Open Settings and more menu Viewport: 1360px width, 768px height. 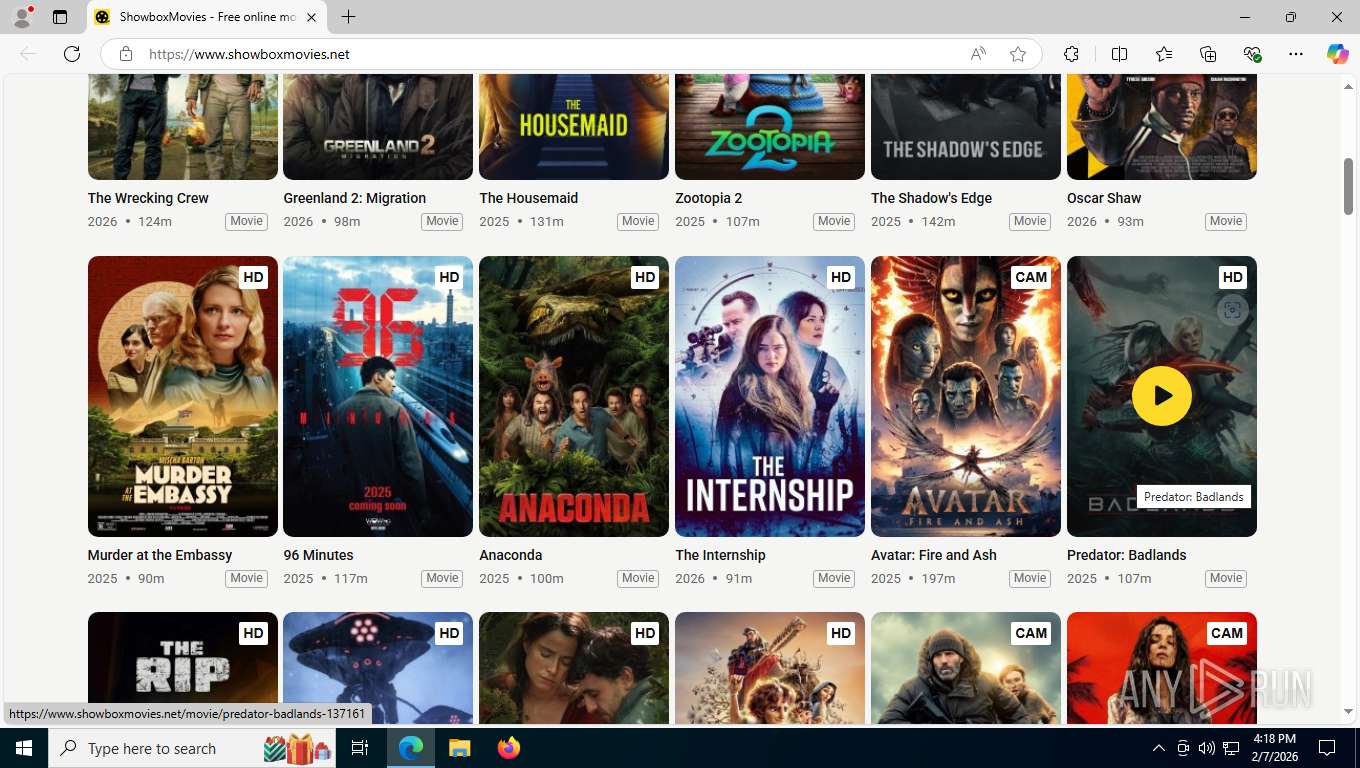pyautogui.click(x=1296, y=54)
